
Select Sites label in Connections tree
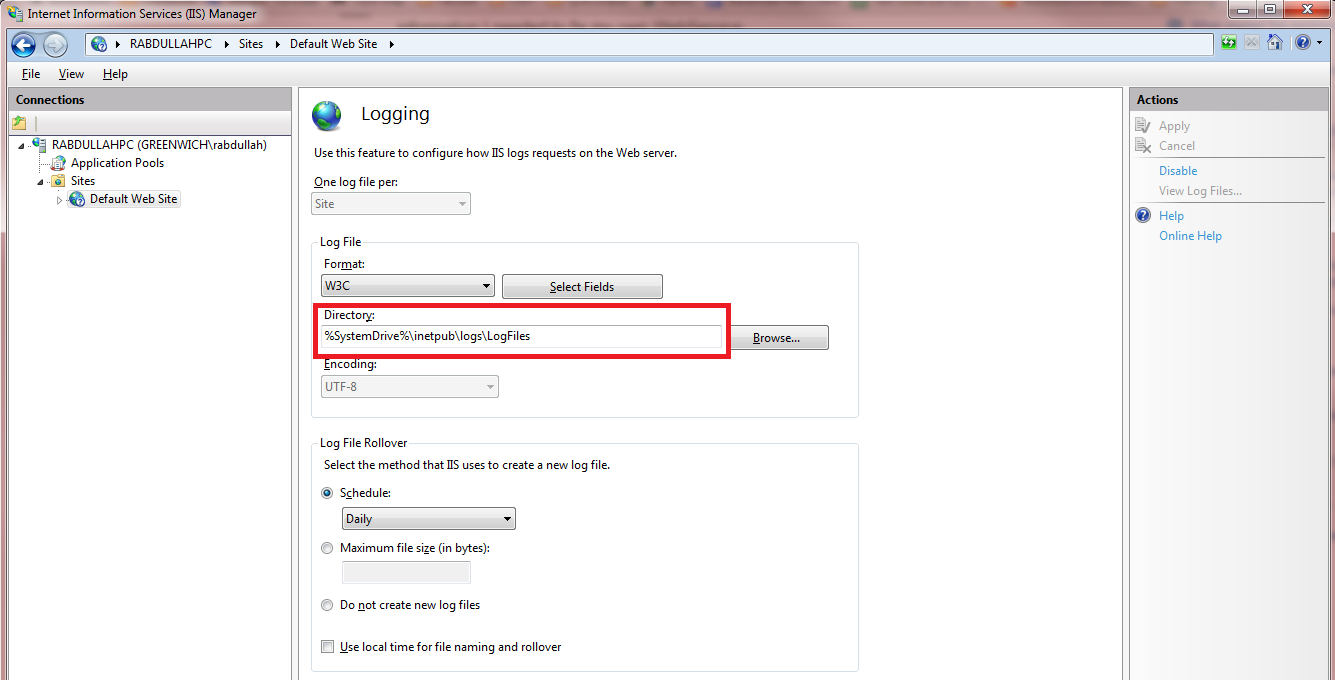click(x=83, y=181)
